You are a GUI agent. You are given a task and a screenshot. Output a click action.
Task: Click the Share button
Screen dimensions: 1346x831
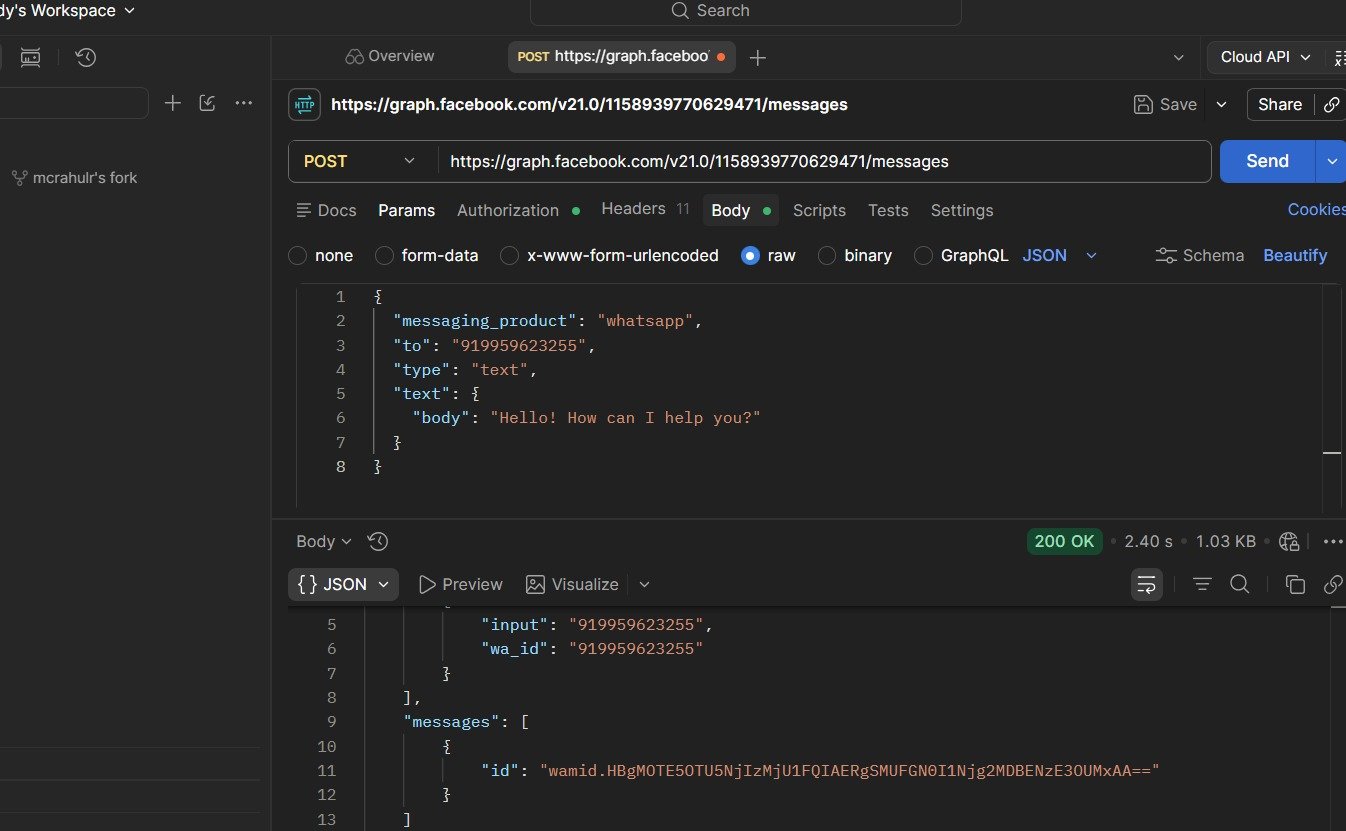[1280, 104]
